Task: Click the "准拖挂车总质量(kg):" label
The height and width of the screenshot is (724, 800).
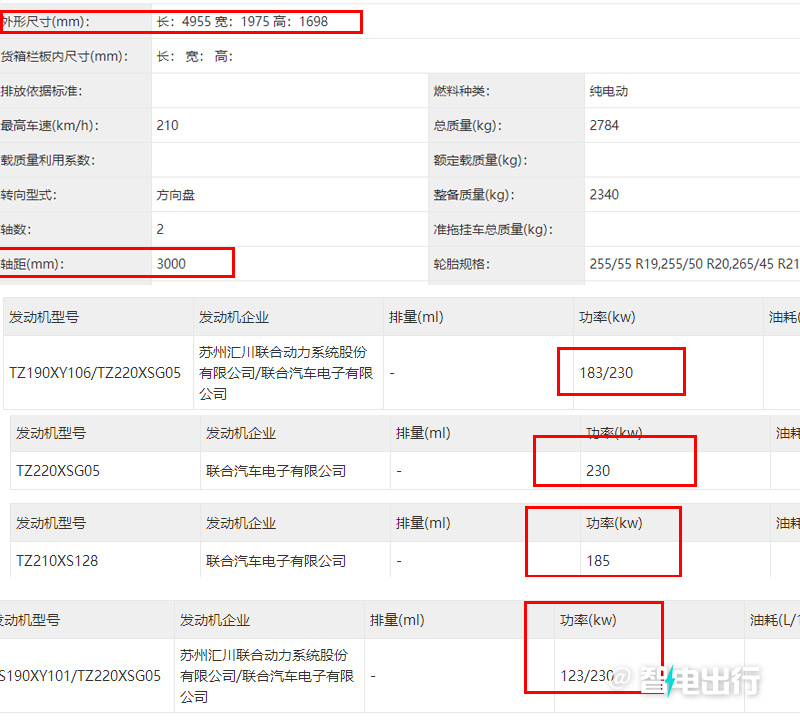Action: 493,230
